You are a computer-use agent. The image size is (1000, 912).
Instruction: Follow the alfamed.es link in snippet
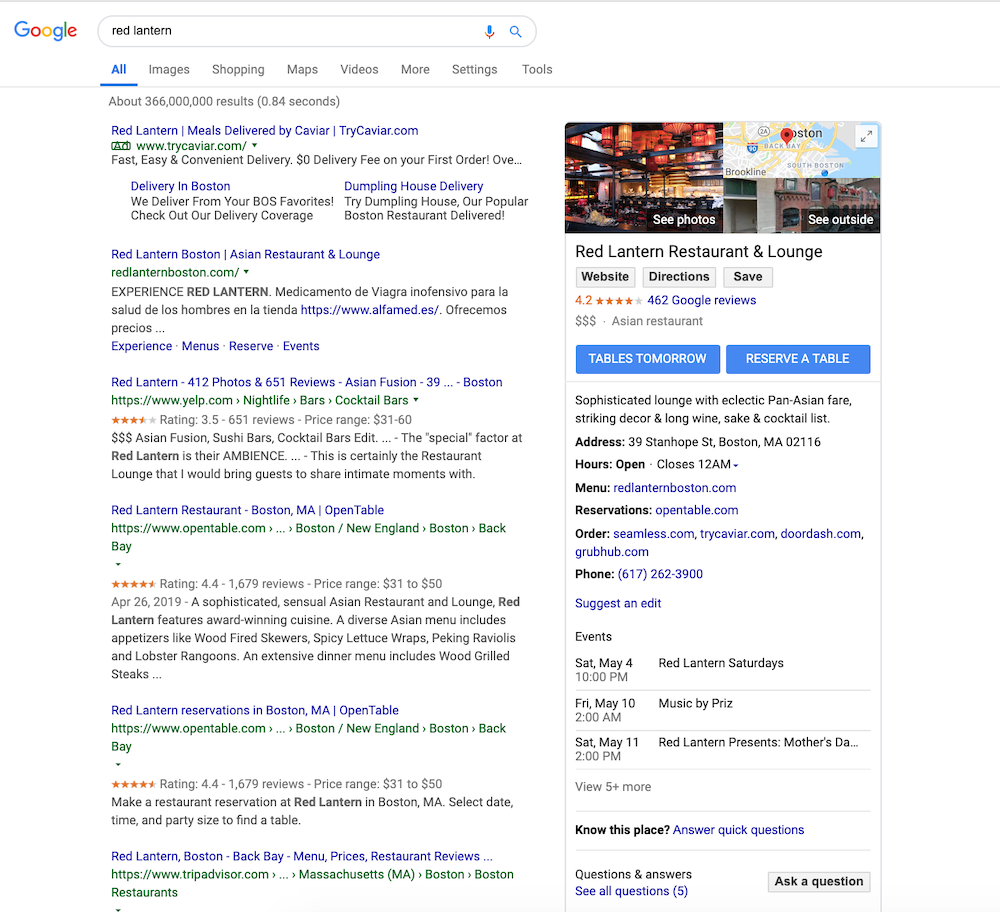point(370,310)
